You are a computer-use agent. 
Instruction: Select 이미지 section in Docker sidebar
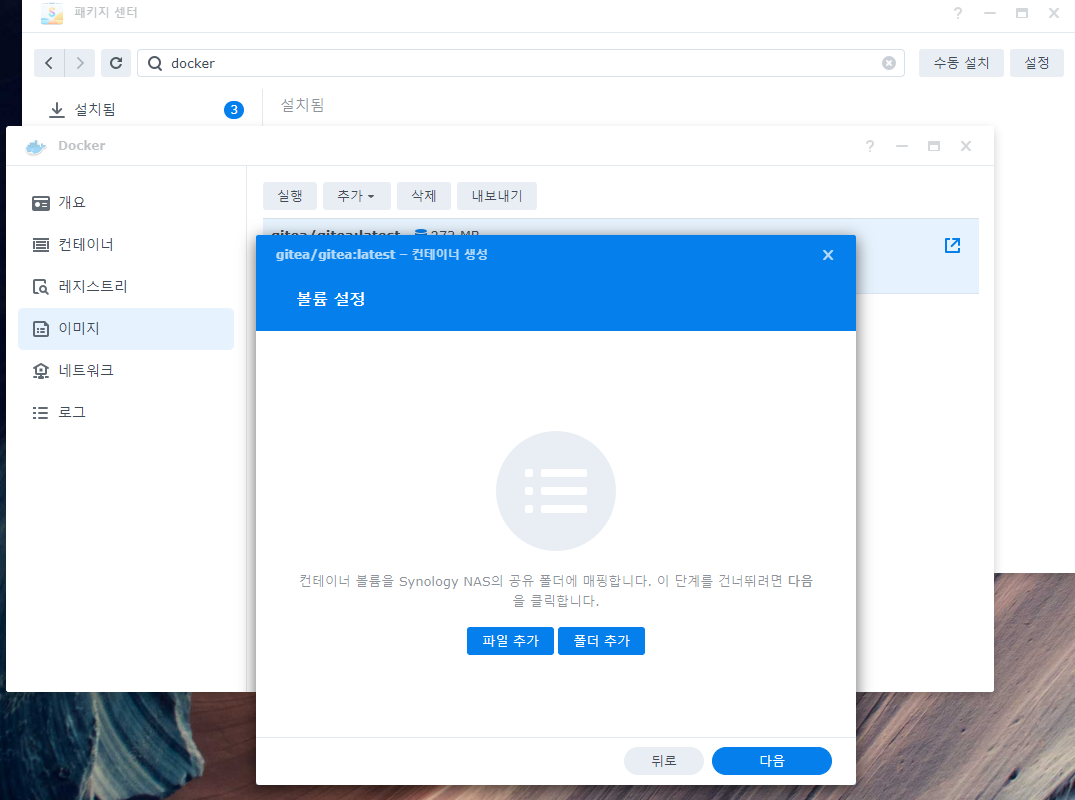click(x=126, y=329)
